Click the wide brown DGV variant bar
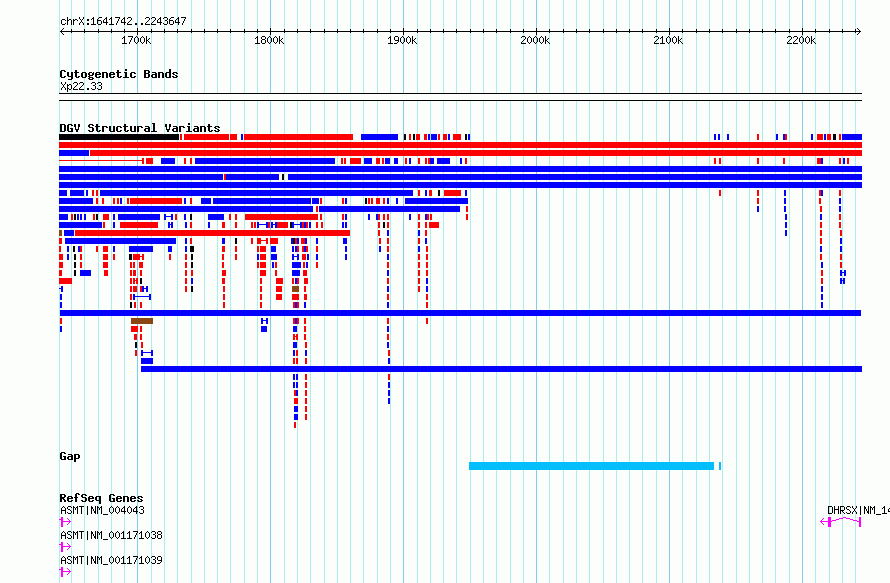 click(142, 321)
